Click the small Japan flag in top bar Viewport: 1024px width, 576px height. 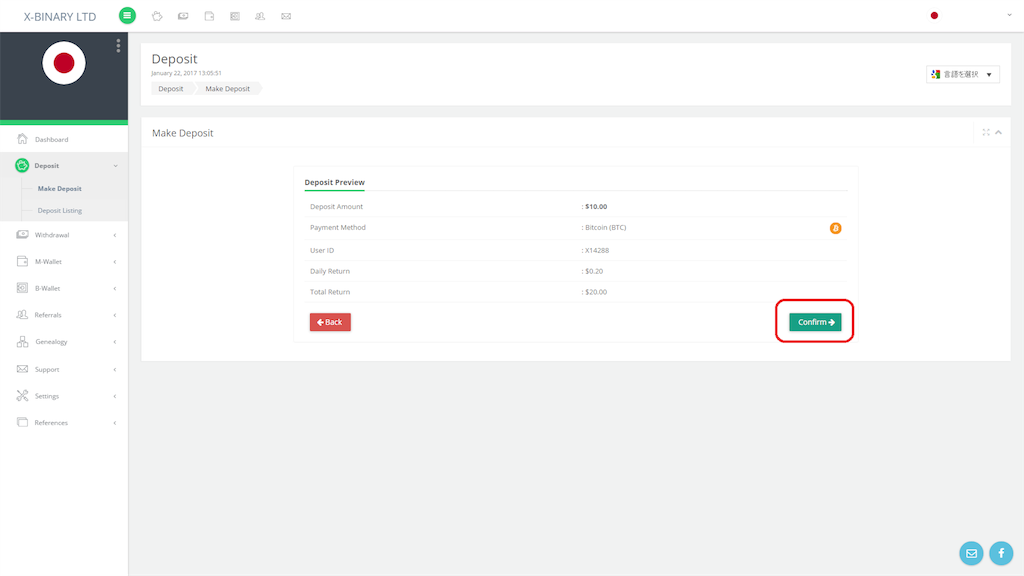(x=934, y=16)
